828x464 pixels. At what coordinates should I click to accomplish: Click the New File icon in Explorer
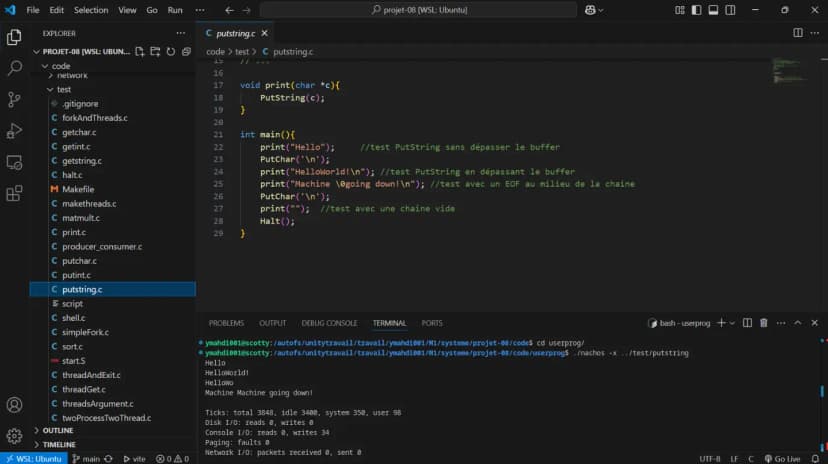139,52
